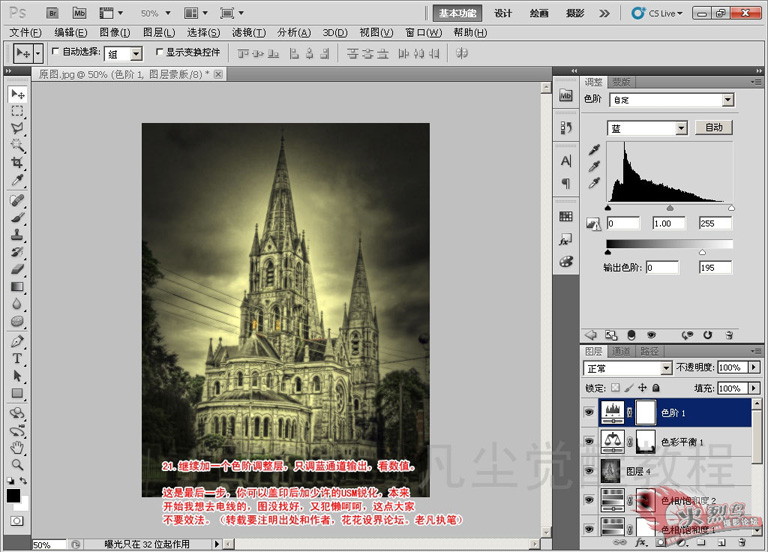The image size is (768, 552).
Task: Open the Levels preset dropdown
Action: 728,100
